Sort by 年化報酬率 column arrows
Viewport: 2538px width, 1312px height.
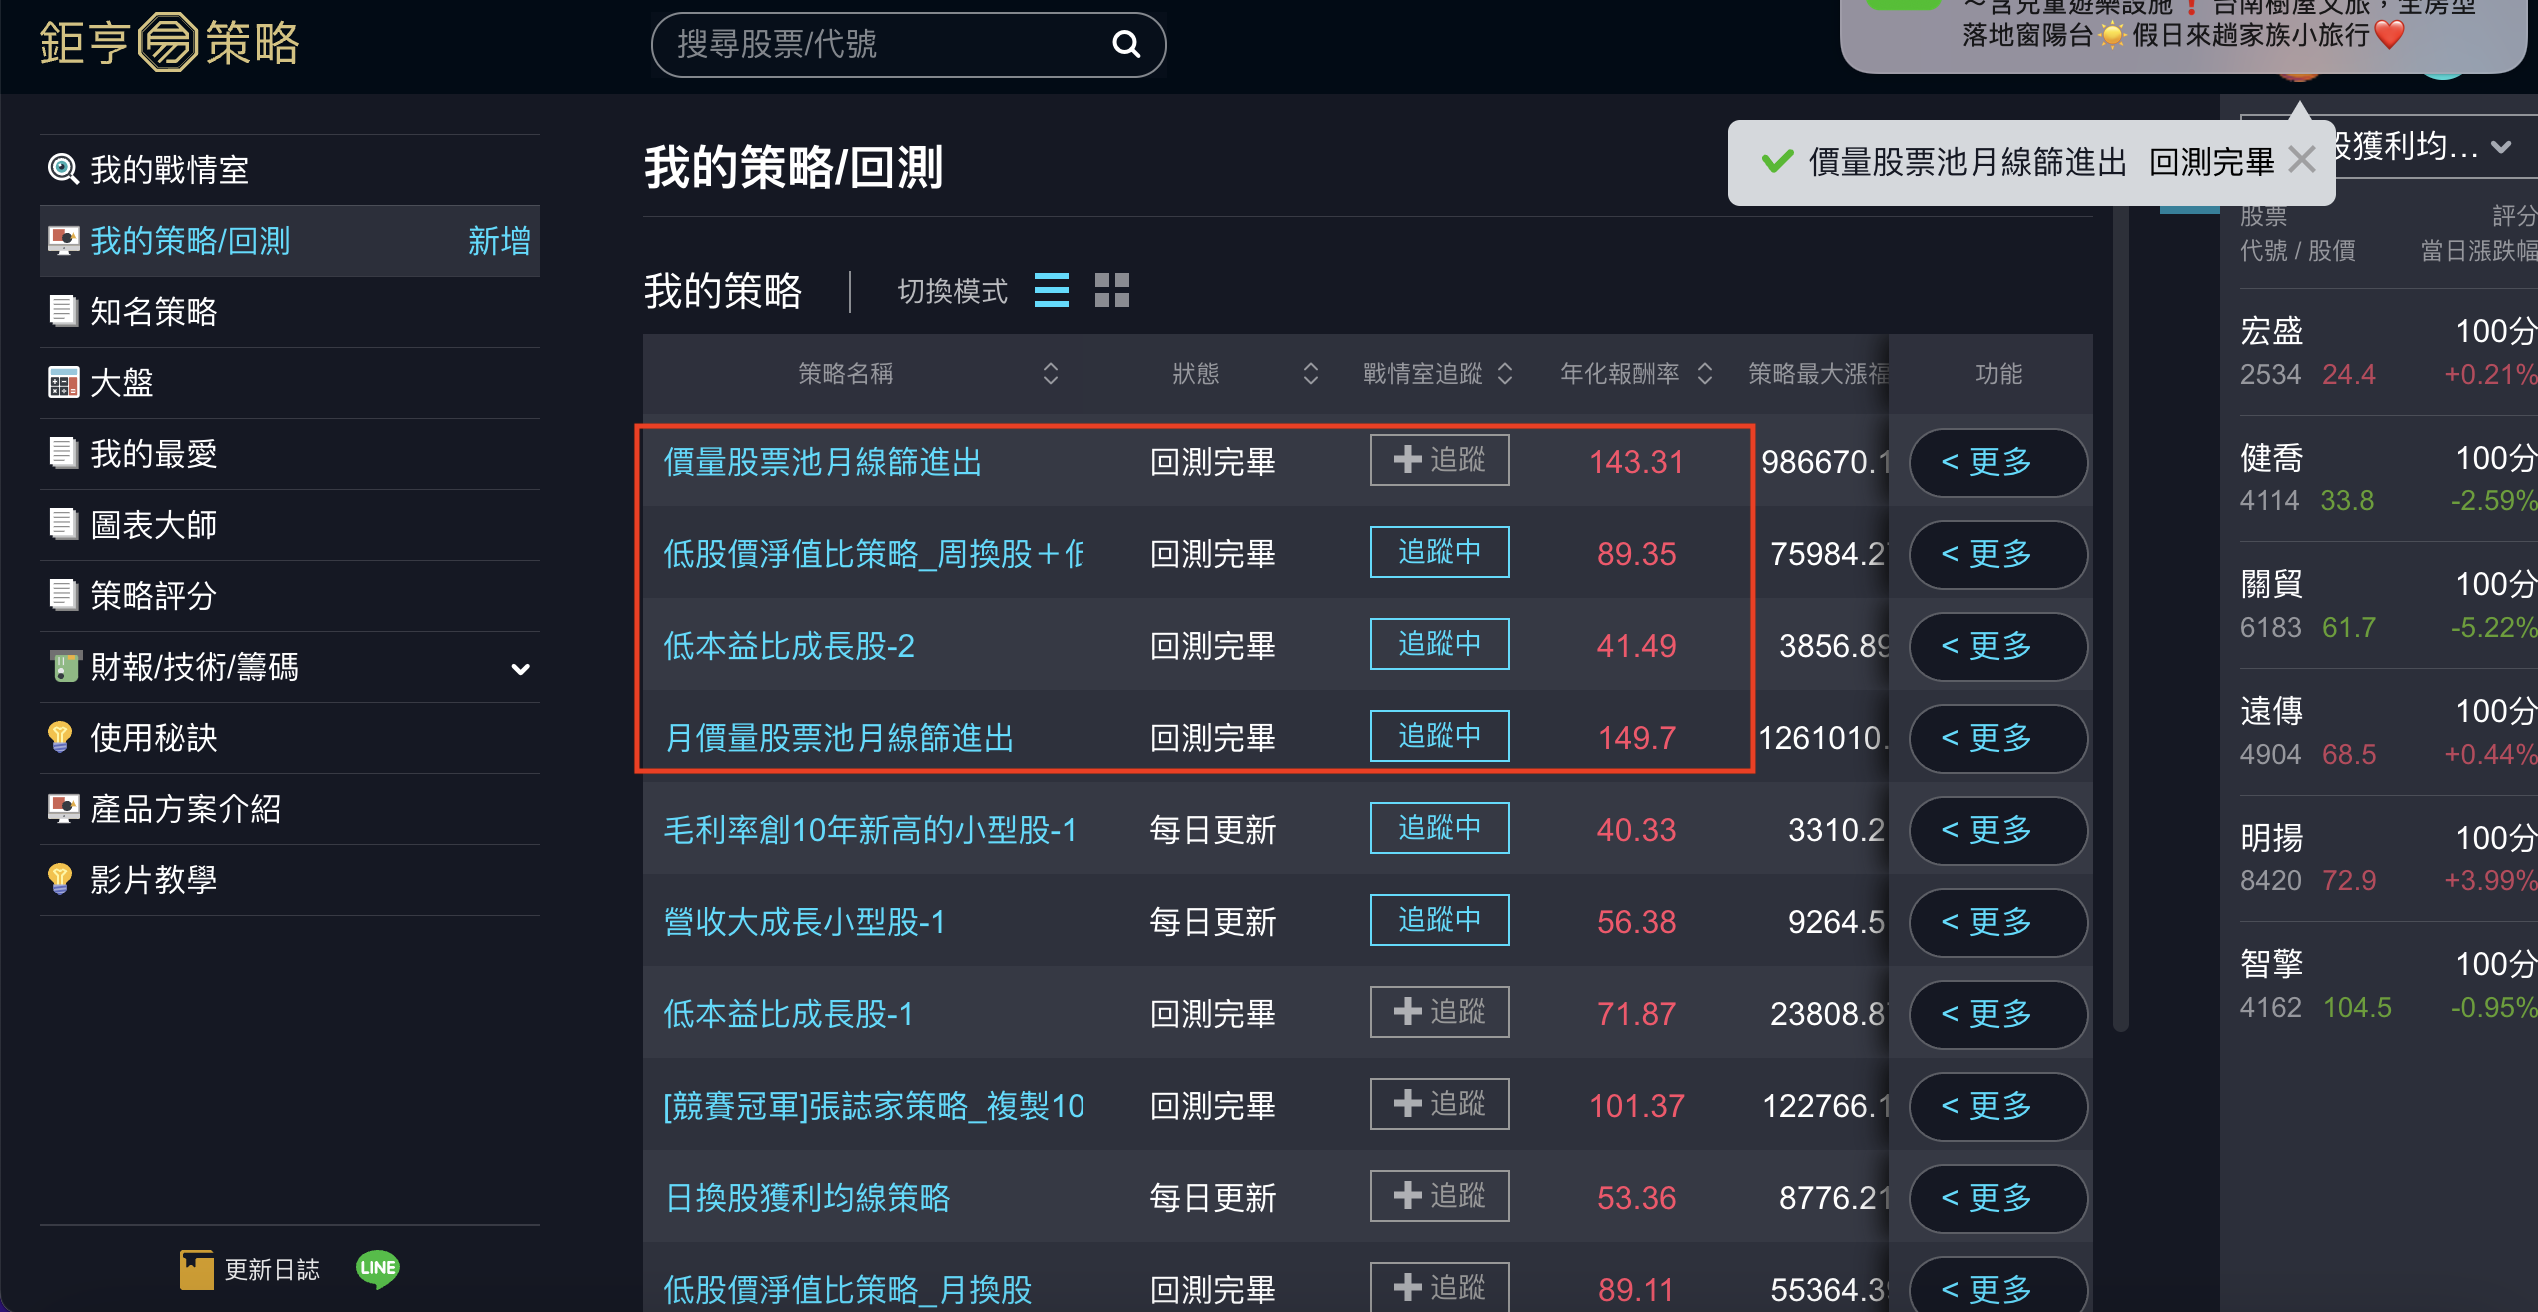(x=1705, y=374)
